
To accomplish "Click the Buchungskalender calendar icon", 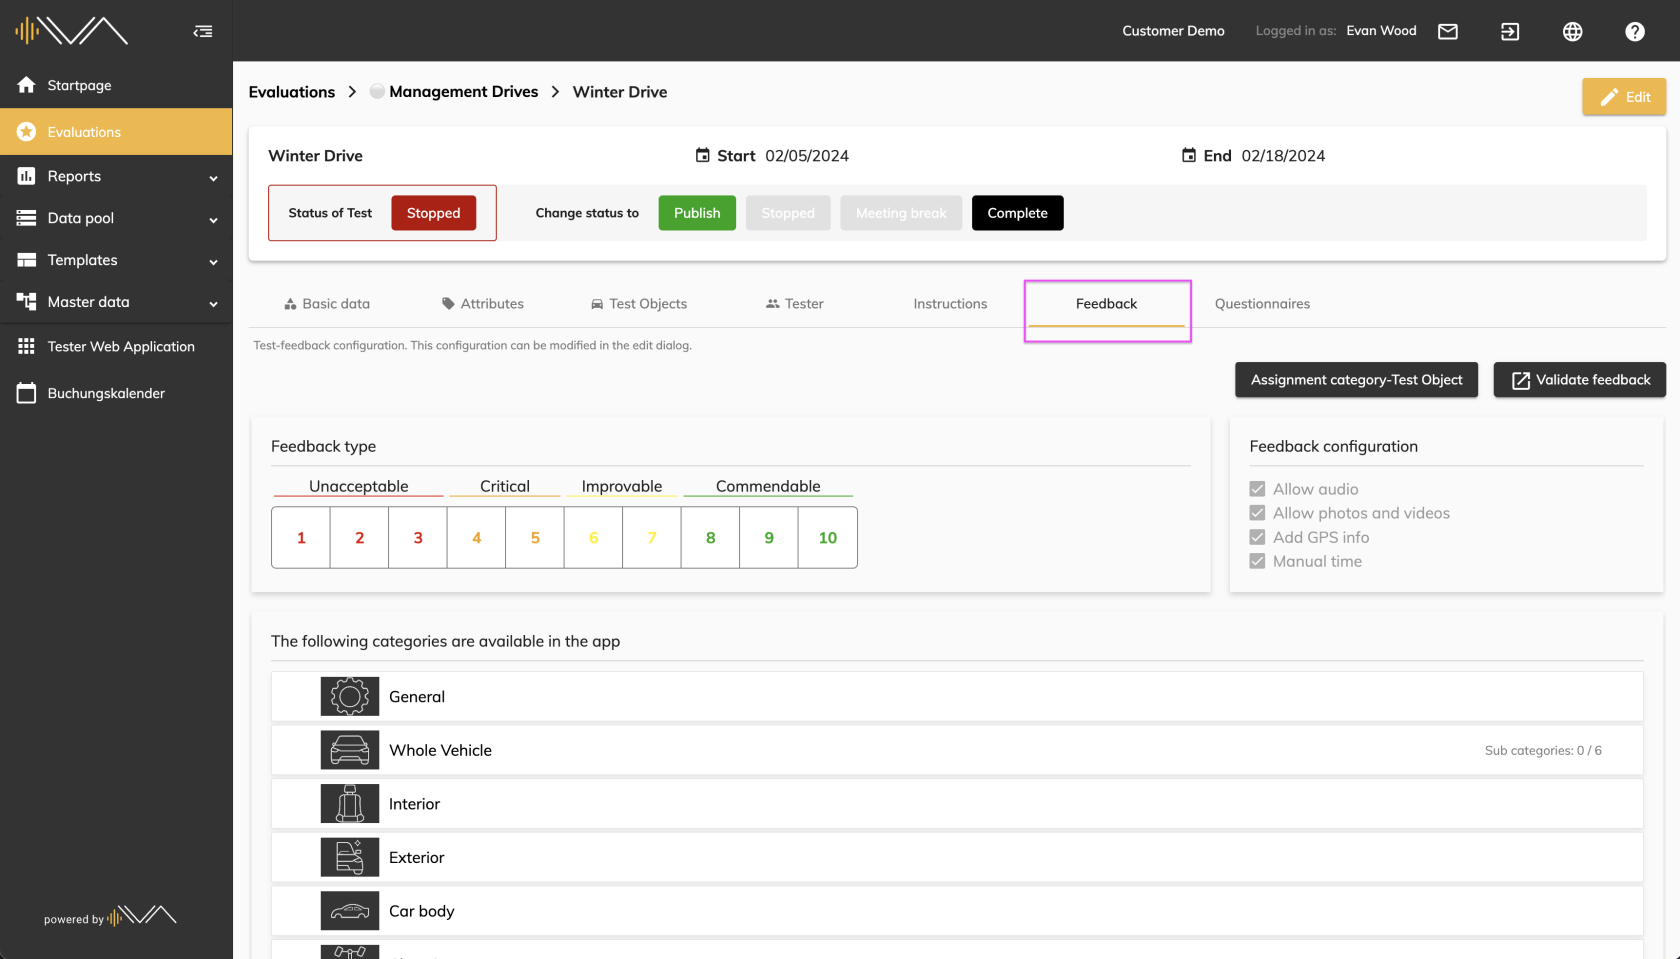I will click(27, 393).
